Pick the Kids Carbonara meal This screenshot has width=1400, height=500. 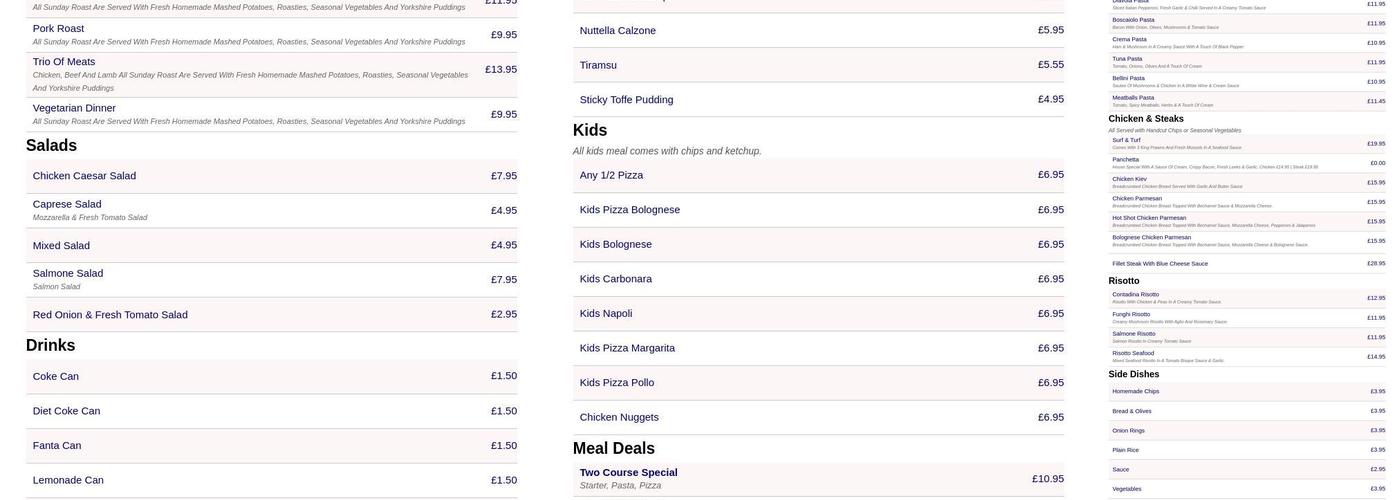coord(616,279)
